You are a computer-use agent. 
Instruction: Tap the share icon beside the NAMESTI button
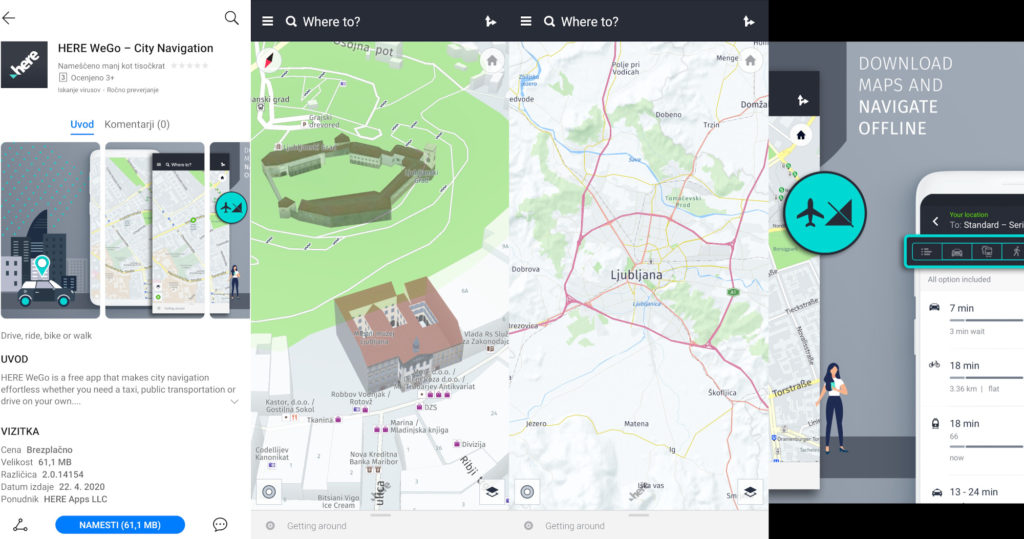pos(19,524)
